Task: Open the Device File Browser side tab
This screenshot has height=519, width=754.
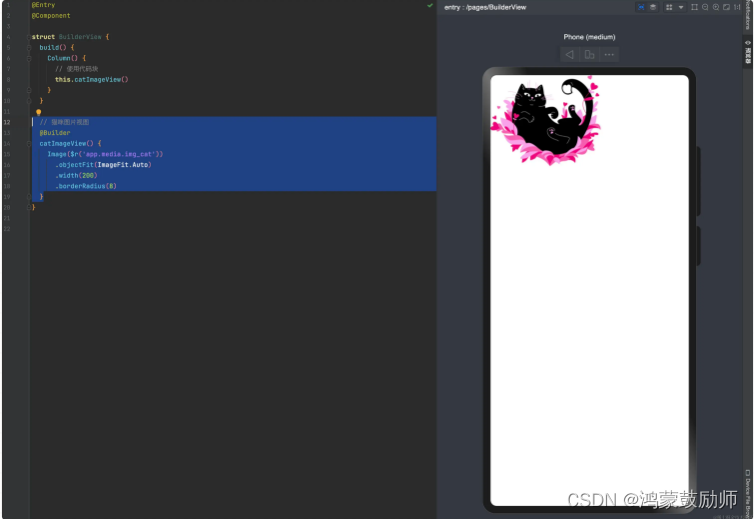Action: click(748, 493)
